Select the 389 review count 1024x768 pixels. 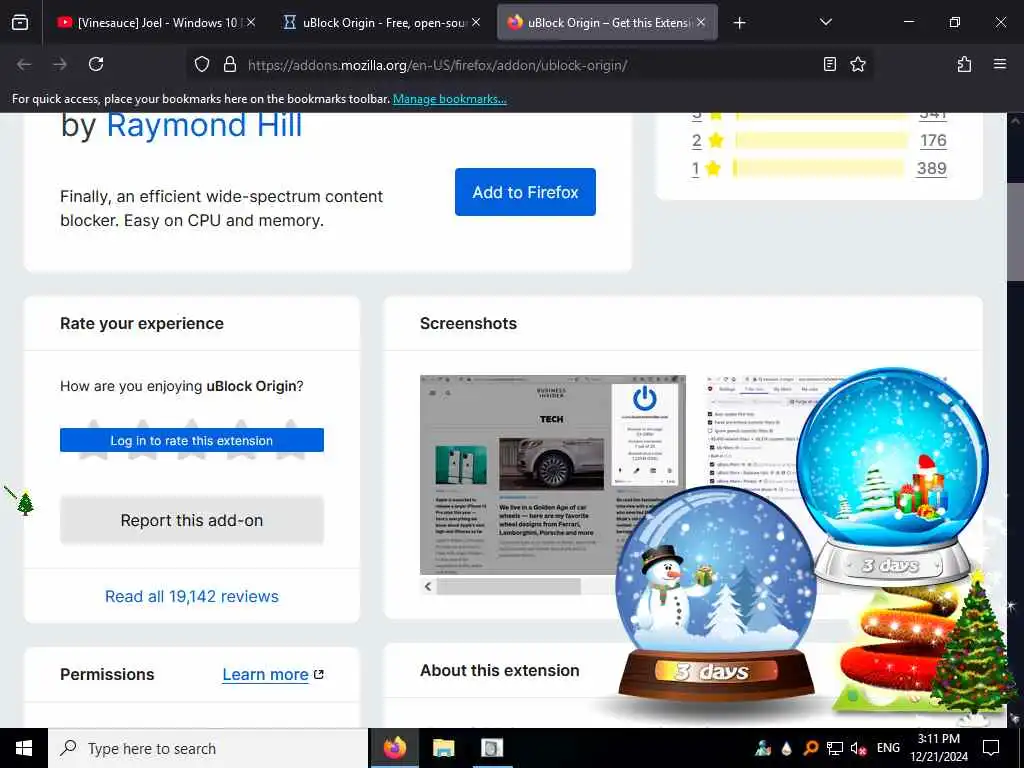[931, 168]
